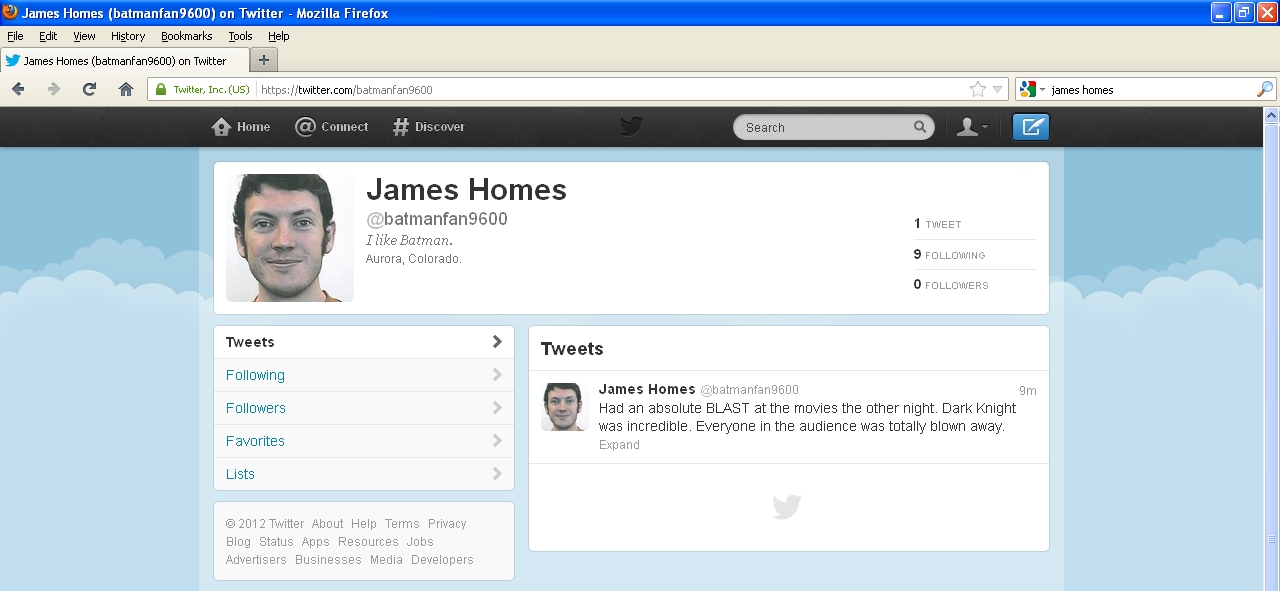Open a new tab with plus button

click(x=263, y=60)
